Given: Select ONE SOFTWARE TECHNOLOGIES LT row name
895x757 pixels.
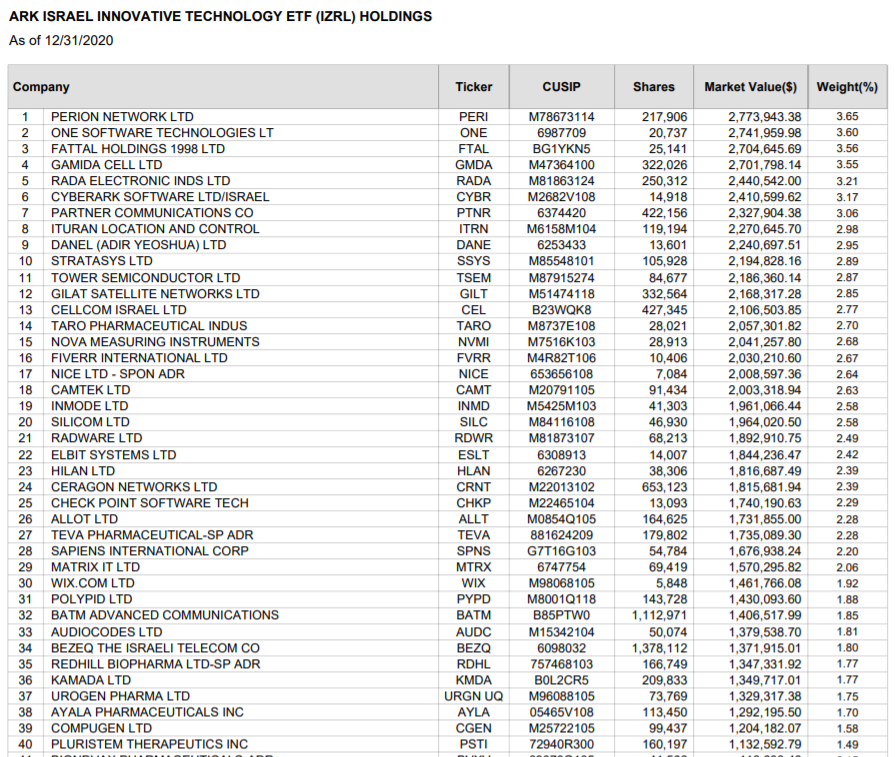Looking at the screenshot, I should [x=162, y=132].
